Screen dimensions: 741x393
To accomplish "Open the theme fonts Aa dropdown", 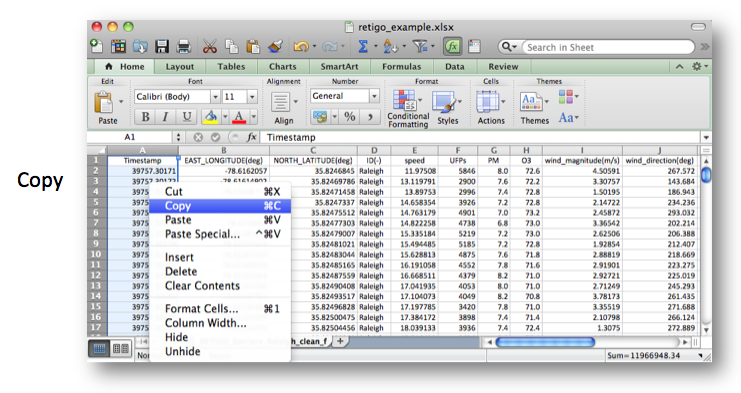I will coord(568,117).
